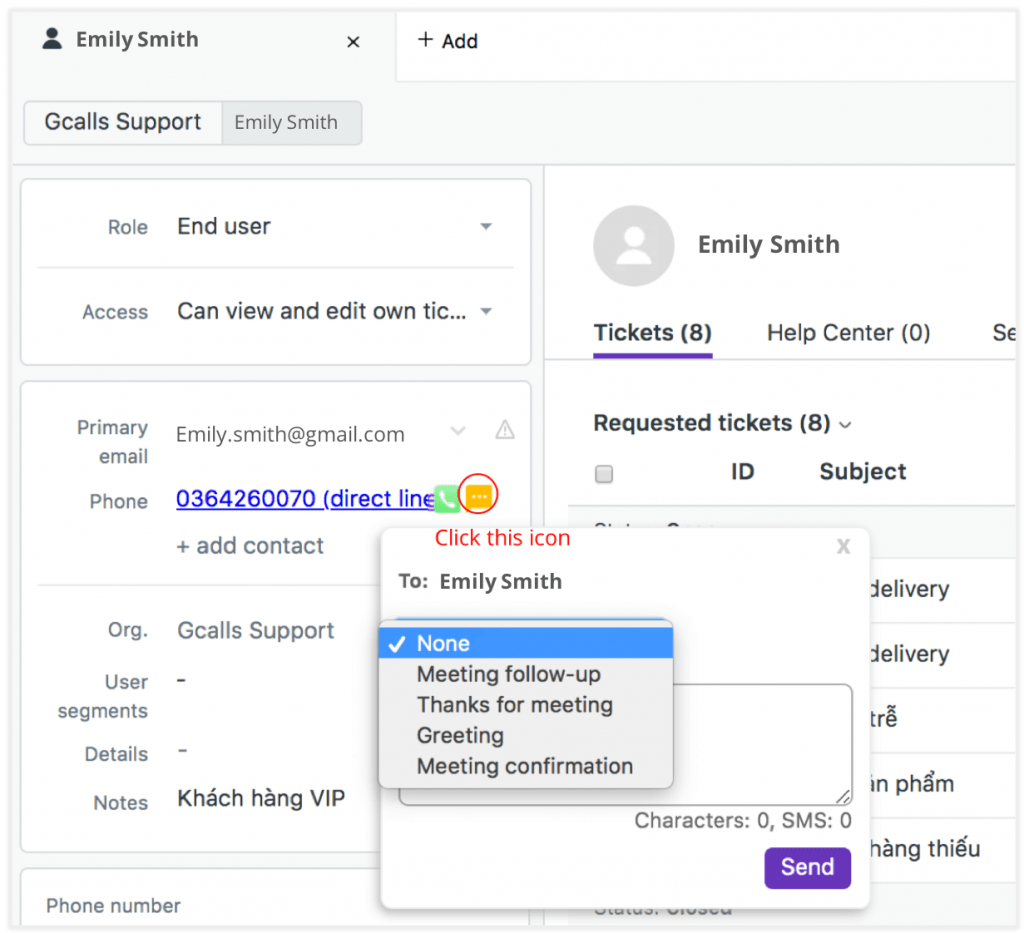Switch to the Help Center (0) tab
Viewport: 1024px width, 933px height.
pos(848,333)
